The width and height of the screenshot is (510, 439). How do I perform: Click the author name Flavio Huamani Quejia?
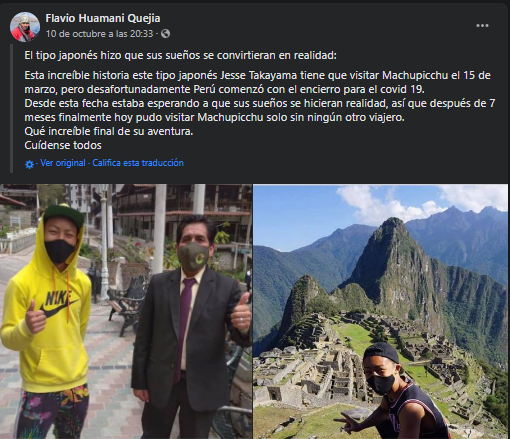[103, 18]
